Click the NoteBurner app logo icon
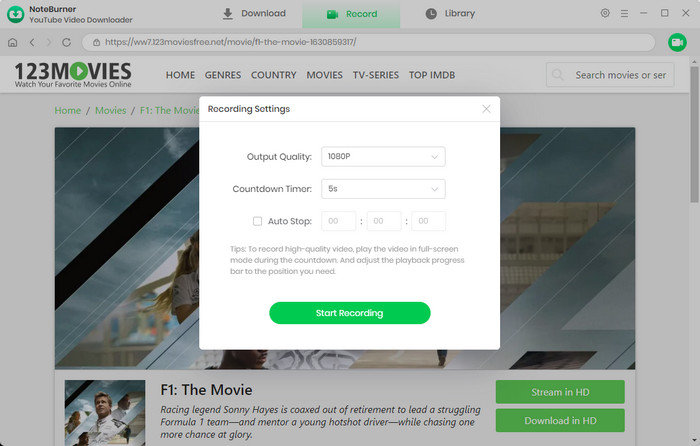The width and height of the screenshot is (700, 446). point(16,14)
